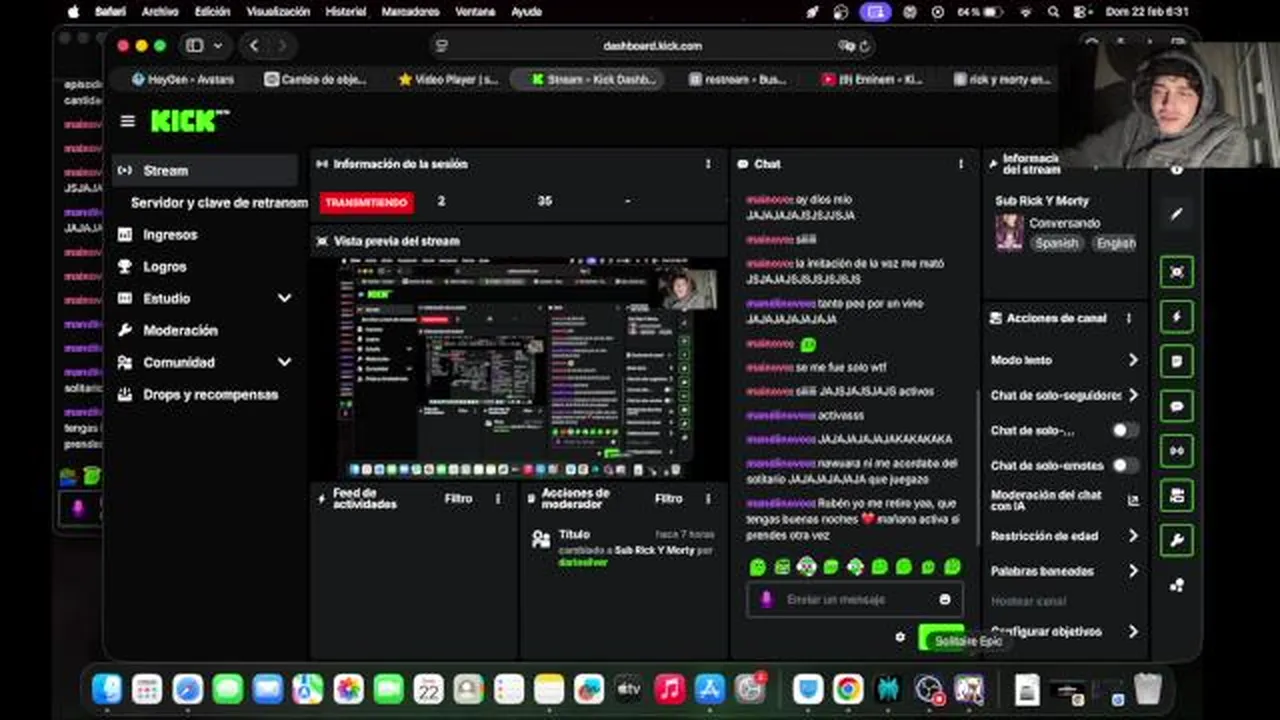Screen dimensions: 1280x720
Task: Open chat settings gear below message box
Action: click(x=900, y=637)
